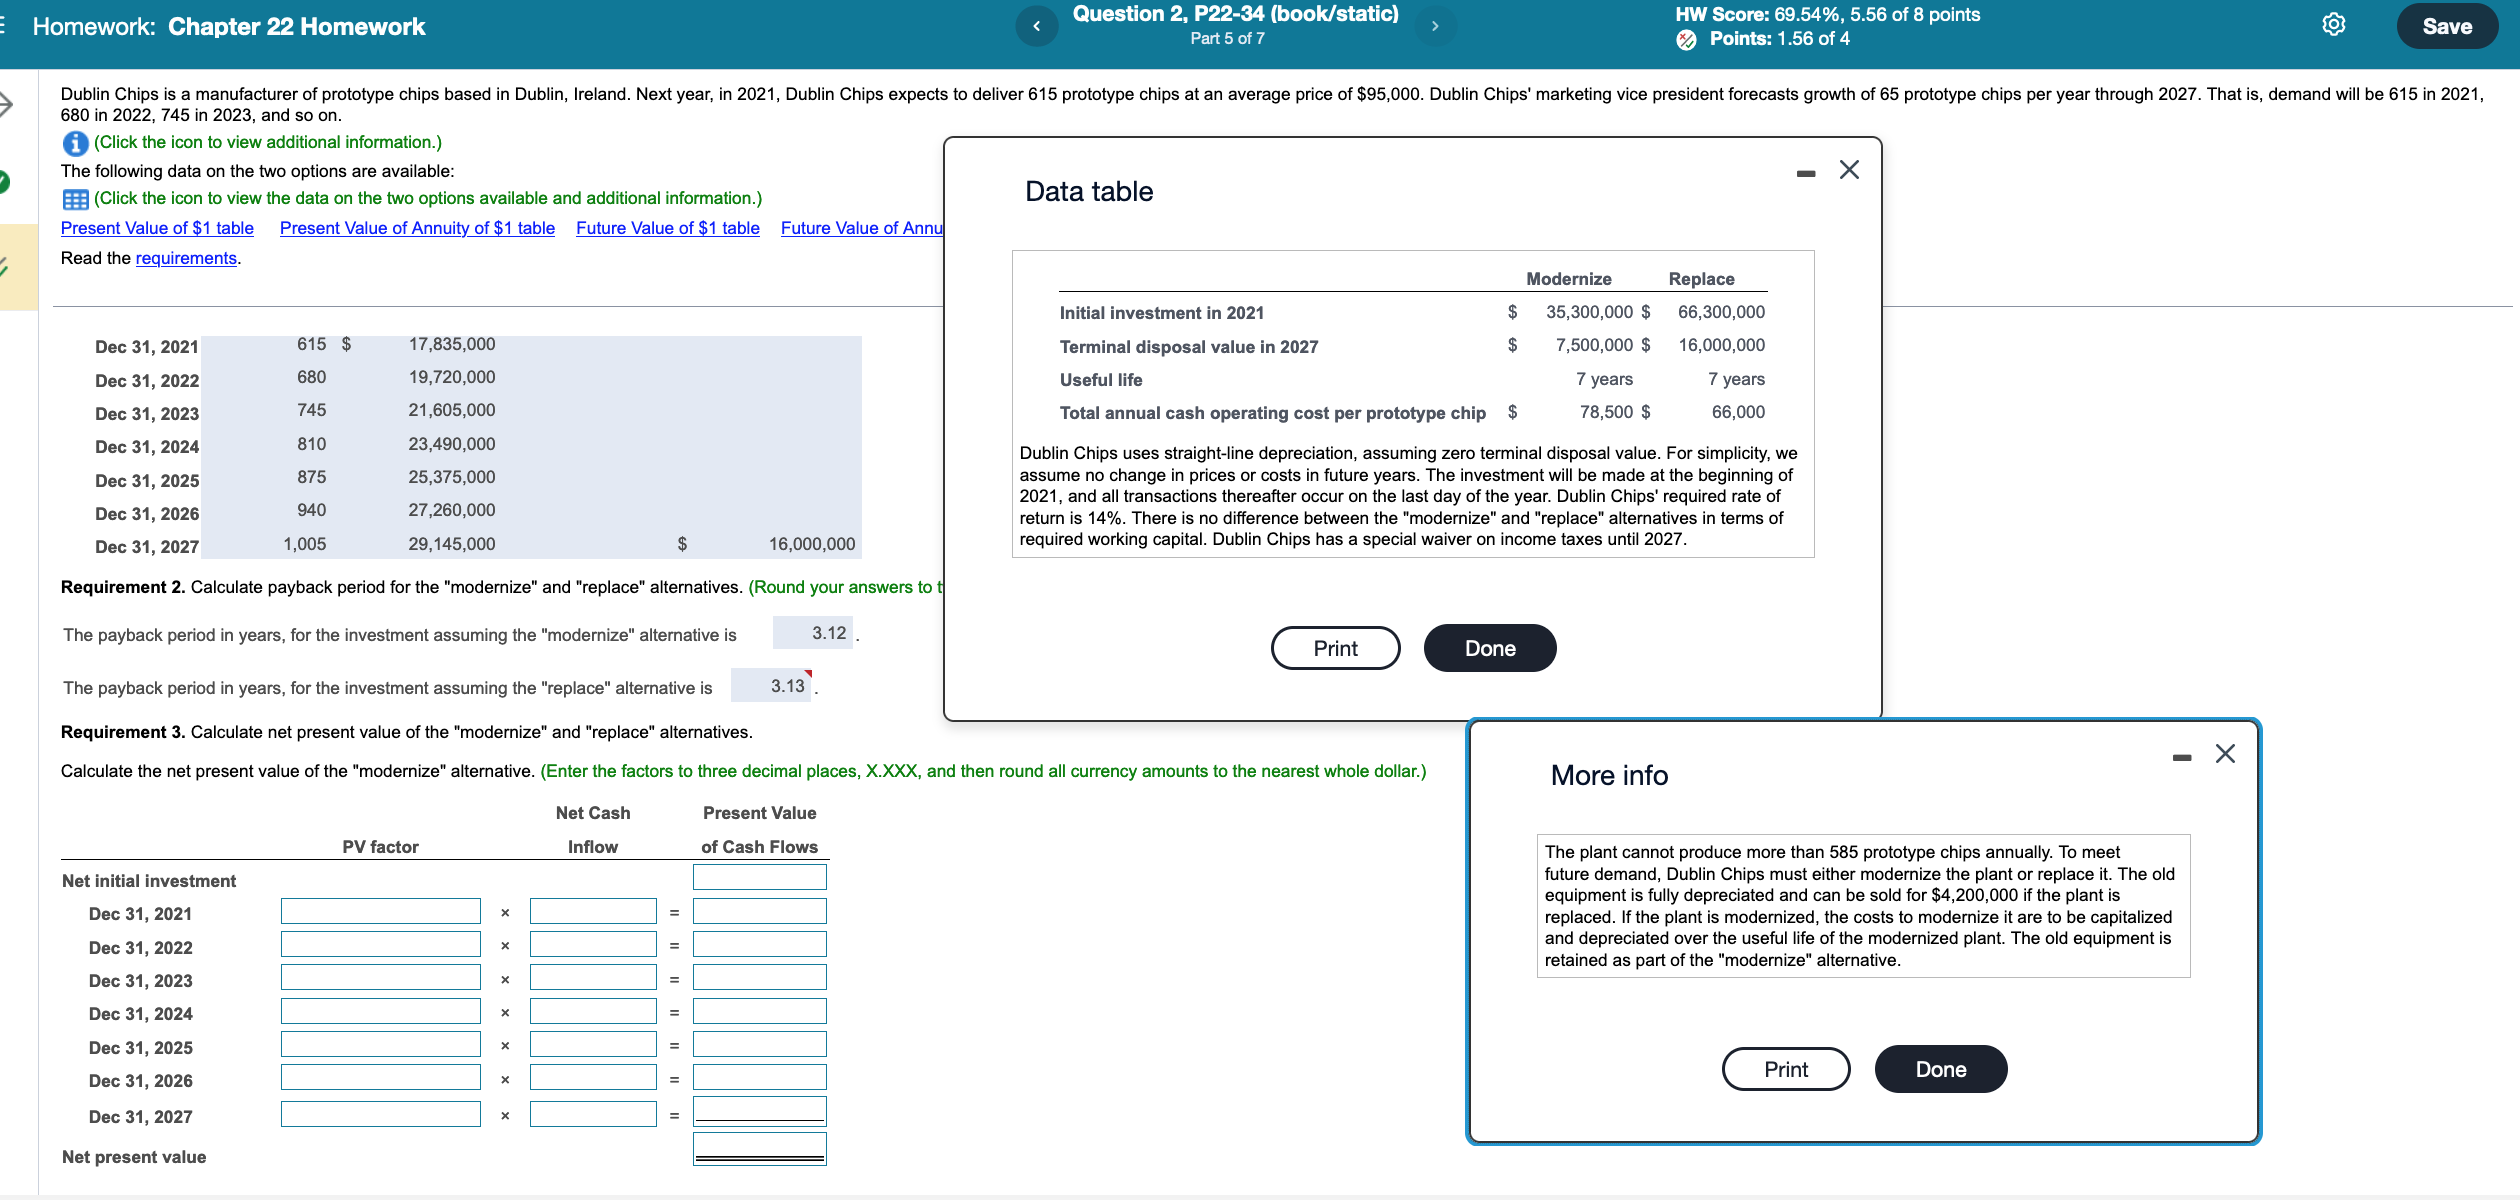Navigate to the previous question part chevron
Viewport: 2520px width, 1200px height.
(1037, 26)
